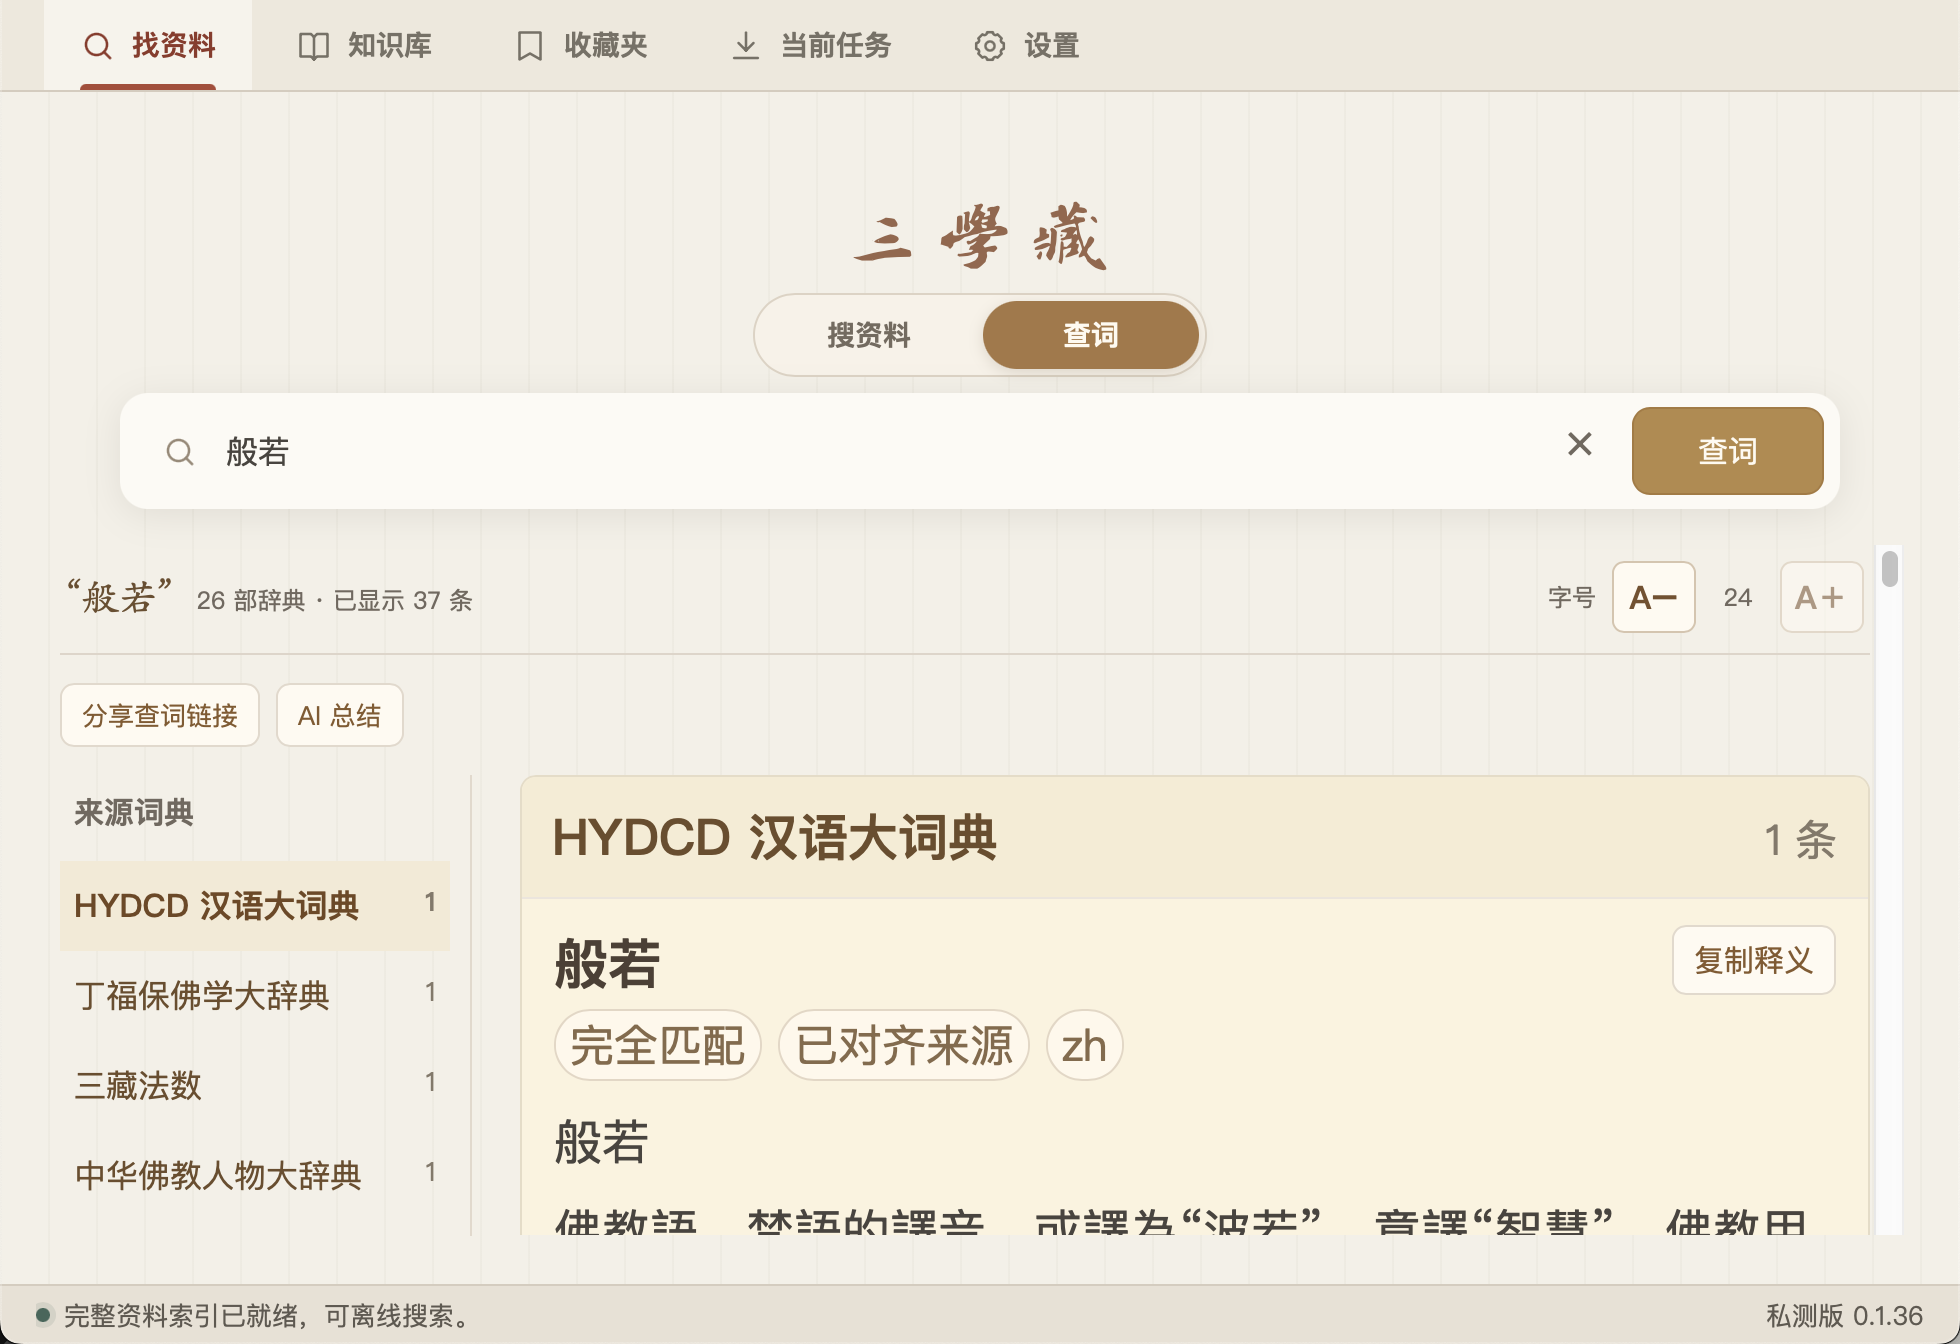The height and width of the screenshot is (1344, 1960).
Task: Click 复制释义 button
Action: click(1754, 960)
